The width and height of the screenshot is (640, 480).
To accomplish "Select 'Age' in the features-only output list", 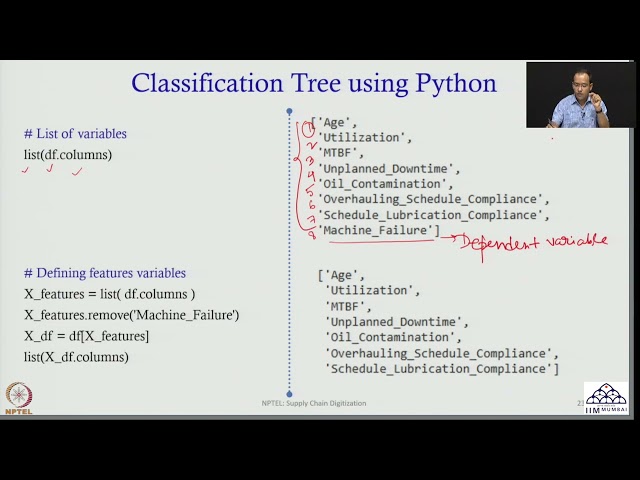I will (x=342, y=276).
